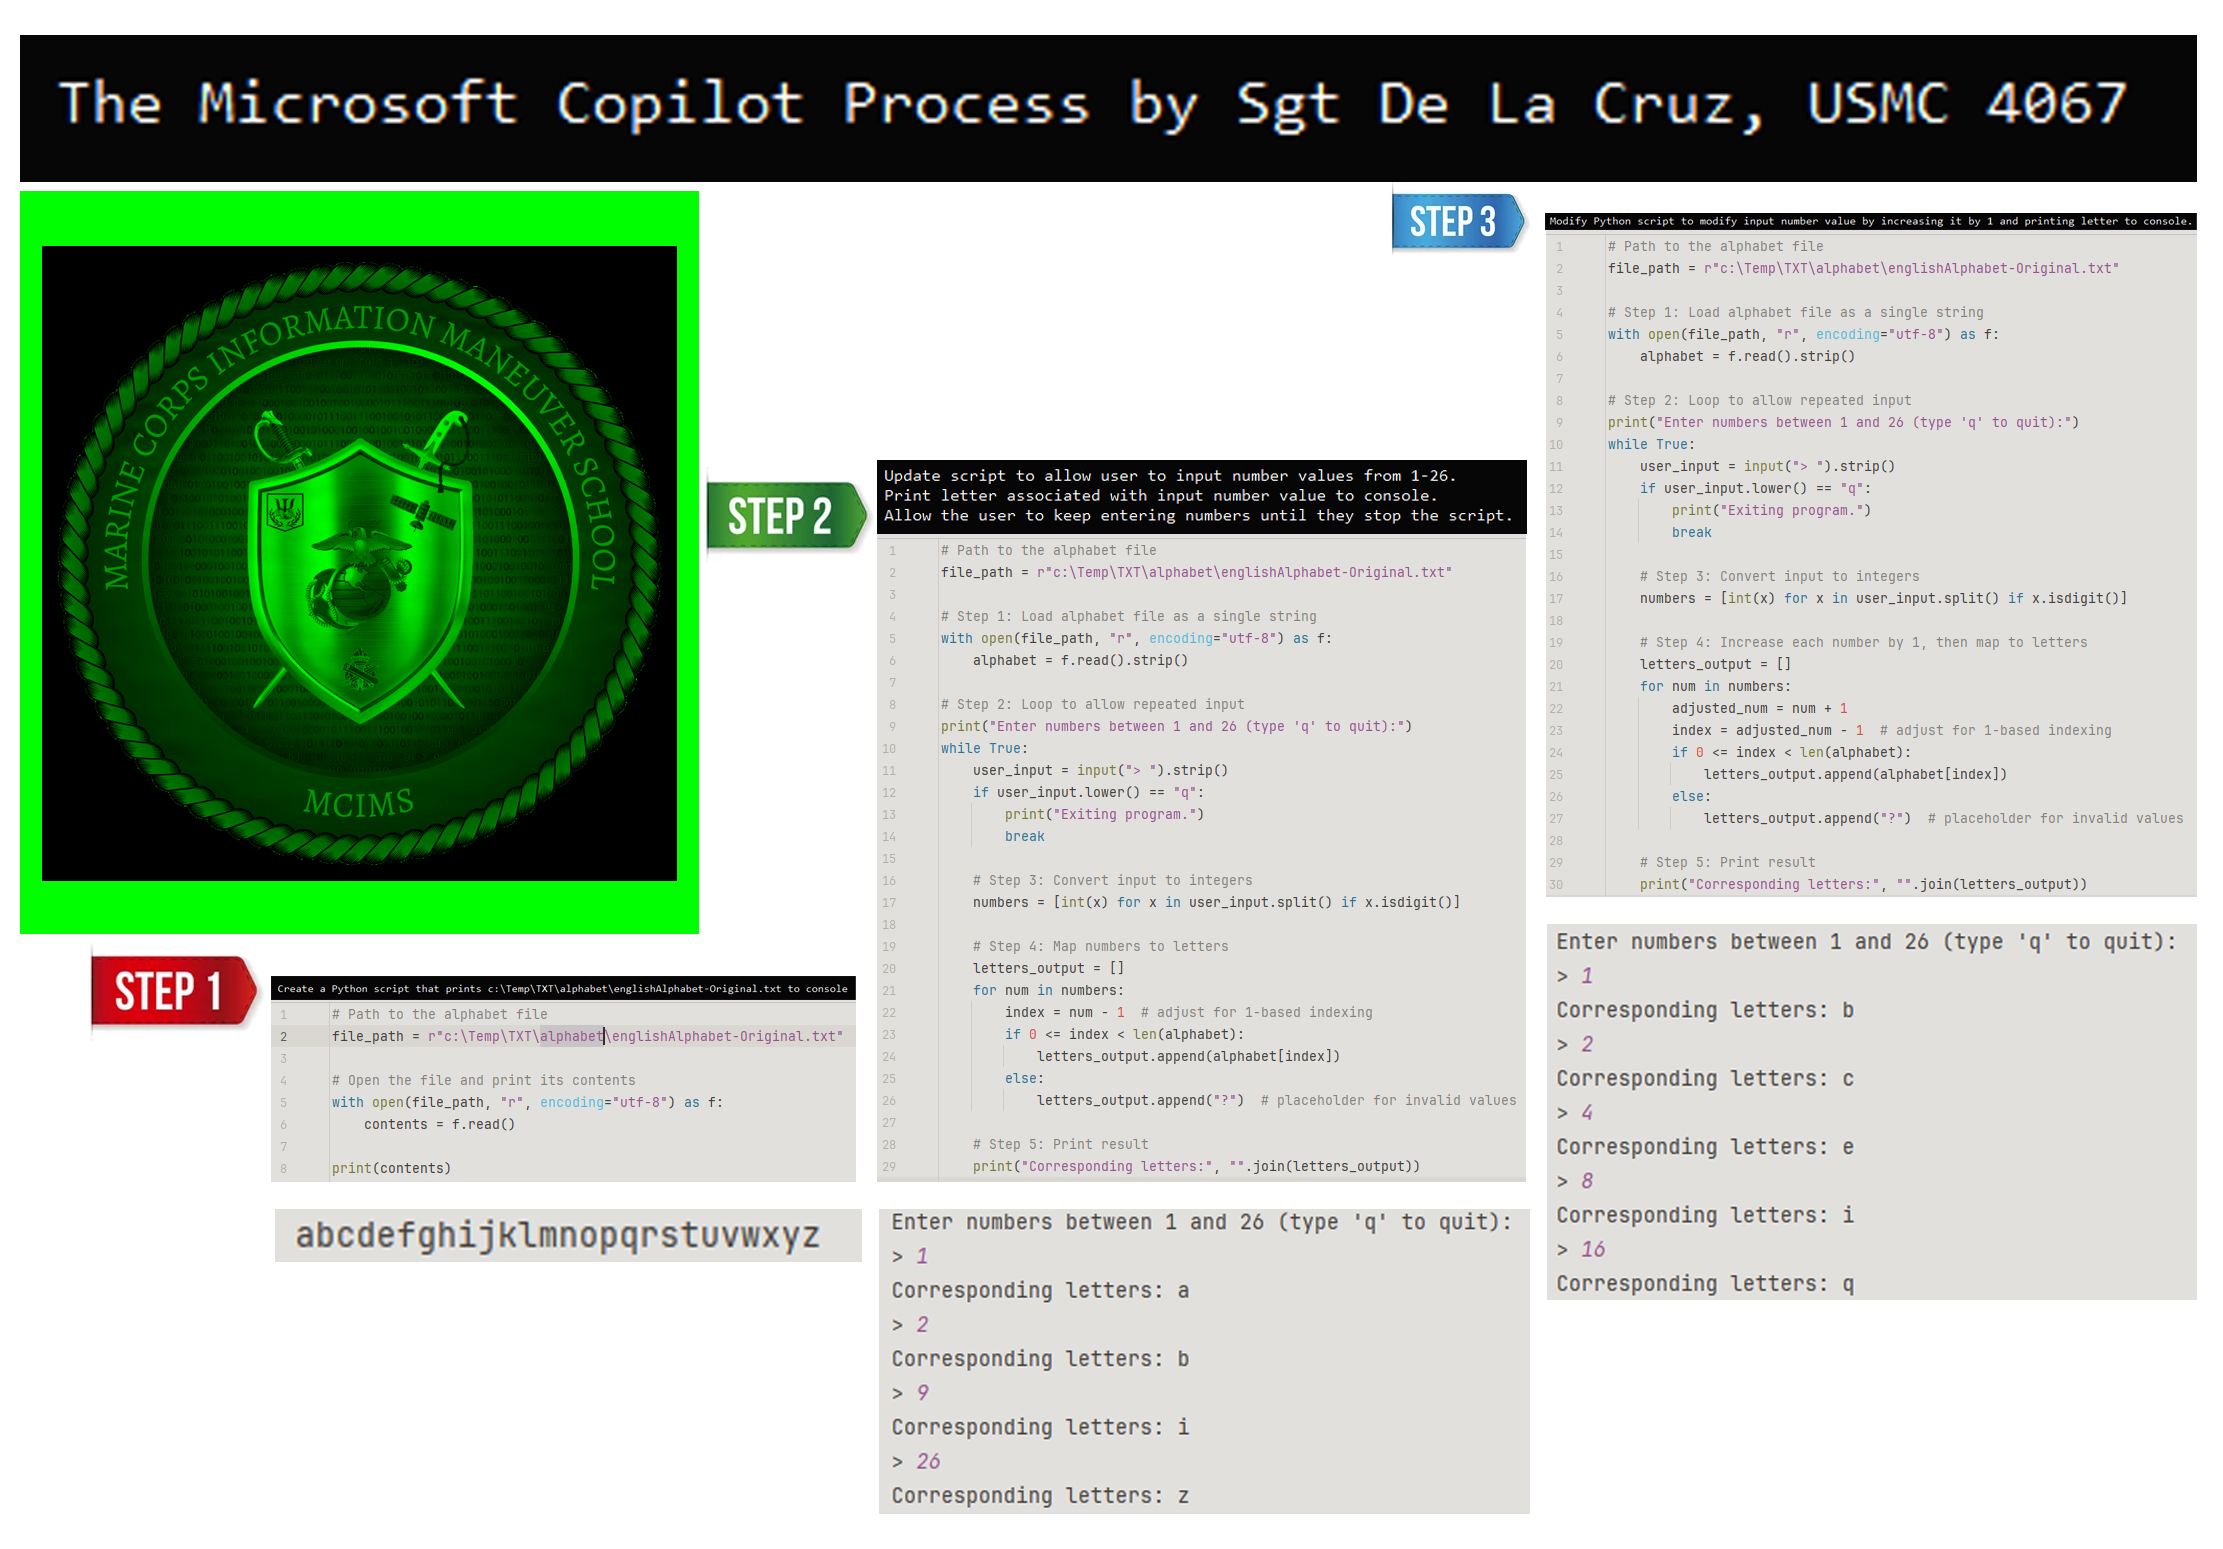
Task: Click the Step 3 prompt 'Modify Python script'
Action: 1870,221
